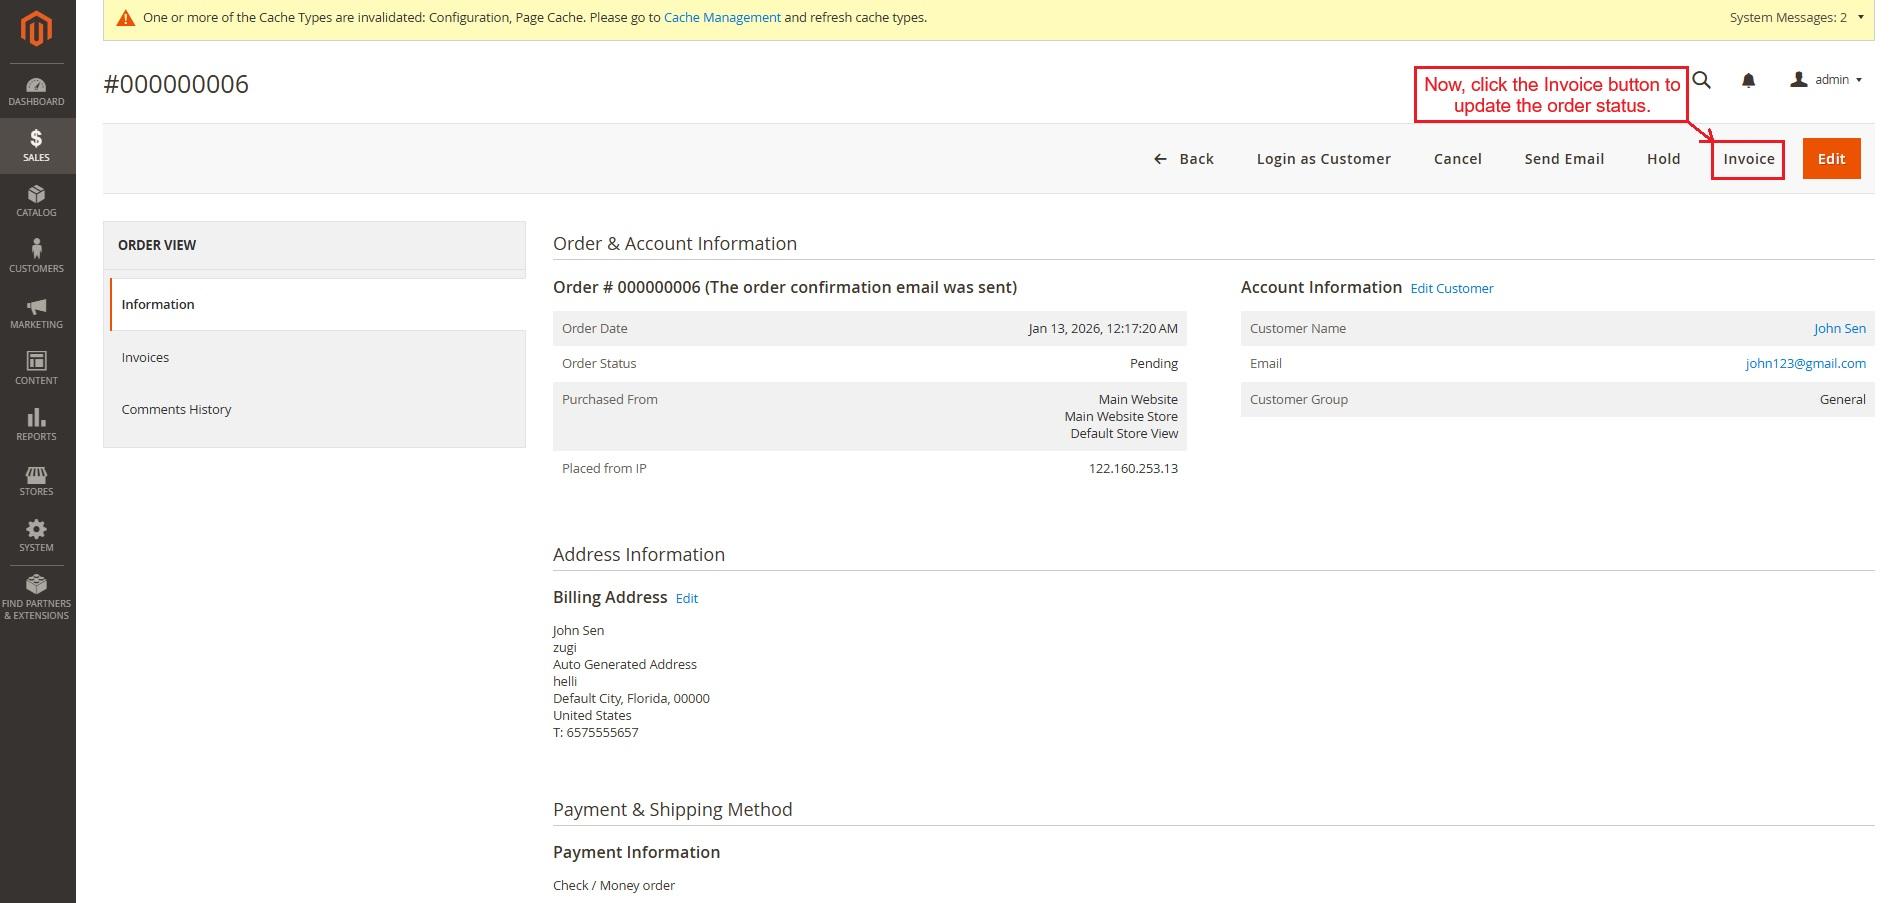Screen dimensions: 1897x903
Task: Expand the System Messages dropdown
Action: tap(1797, 17)
